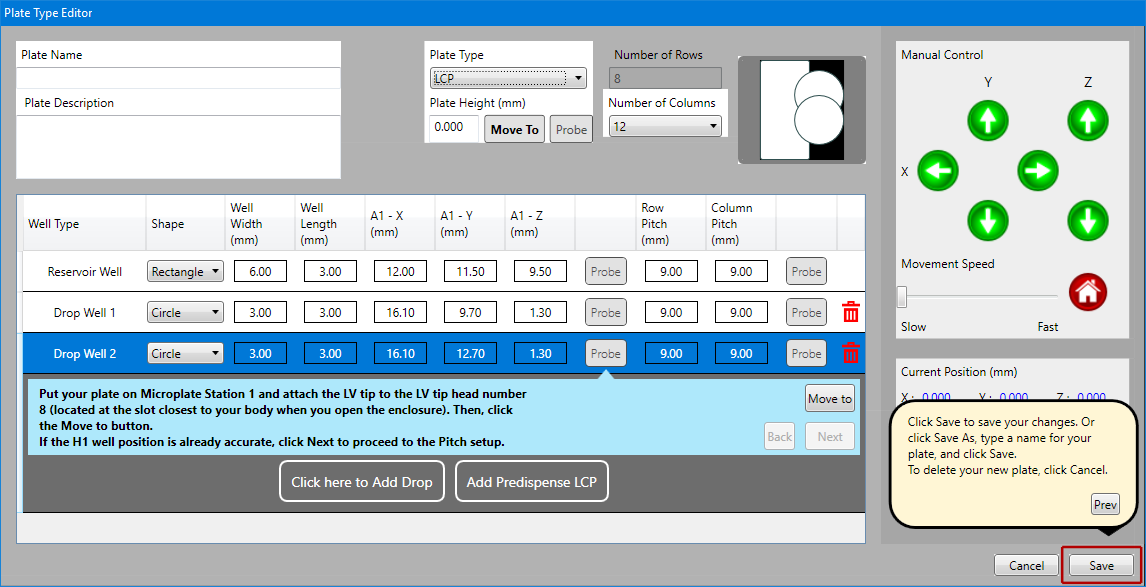Click Prev in the help tooltip
This screenshot has width=1146, height=587.
(x=1105, y=505)
